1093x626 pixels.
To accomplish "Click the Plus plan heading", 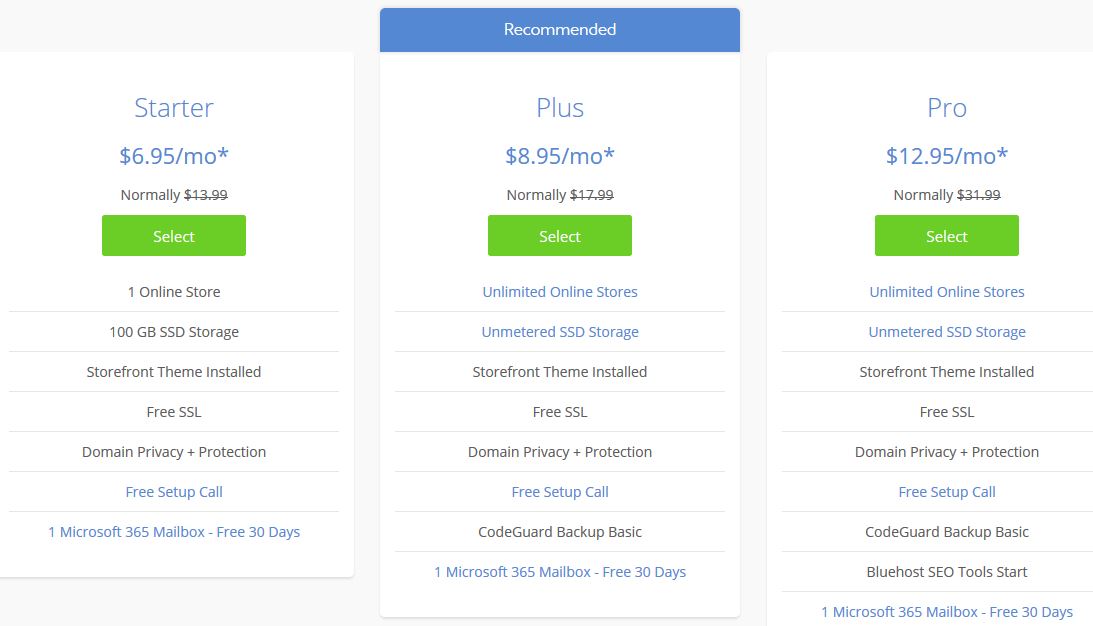I will (560, 108).
